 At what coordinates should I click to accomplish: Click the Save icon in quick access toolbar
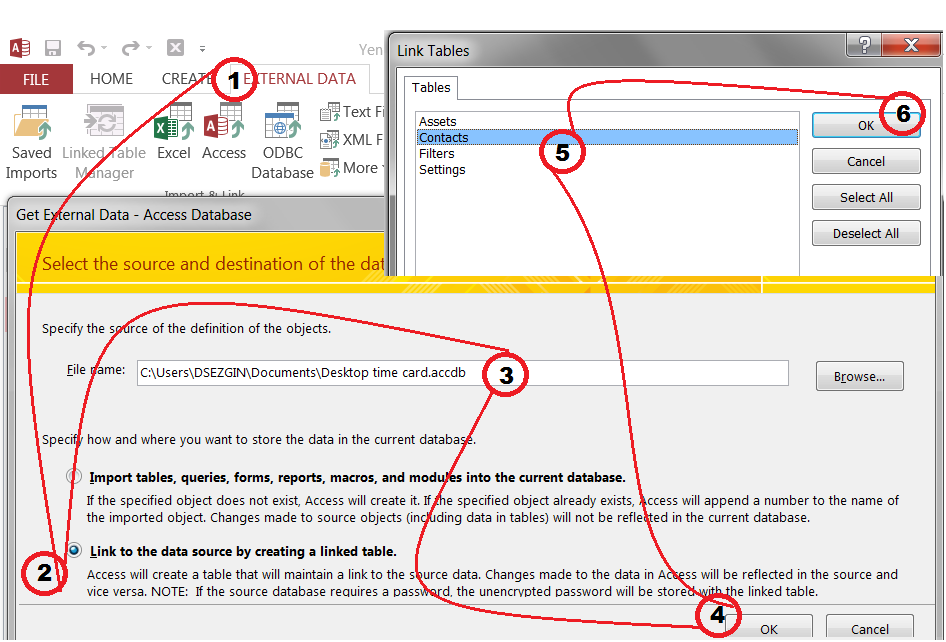[x=53, y=48]
